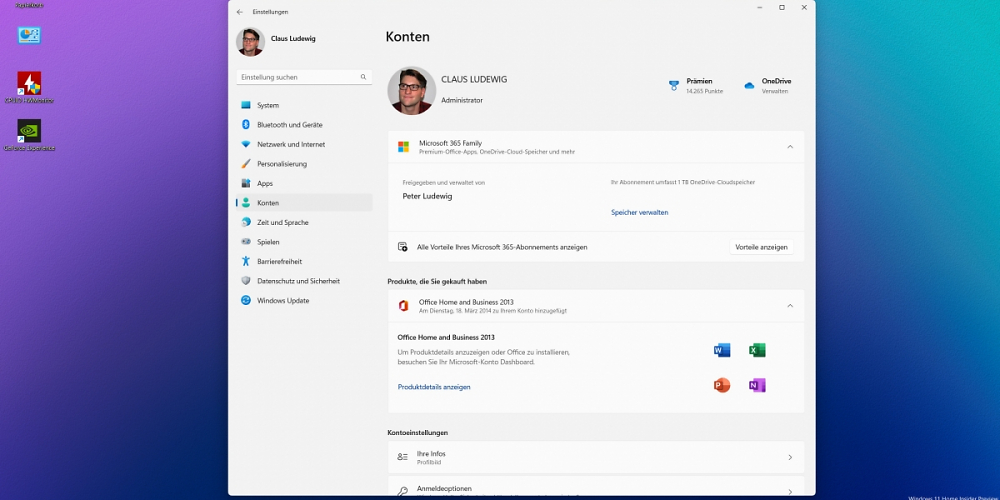
Task: Select Netzwerk und Internet in sidebar
Action: (304, 144)
